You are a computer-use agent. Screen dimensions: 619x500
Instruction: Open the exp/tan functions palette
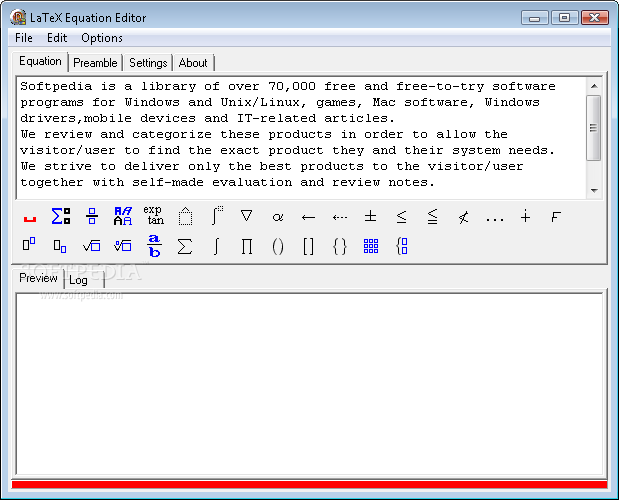(154, 215)
